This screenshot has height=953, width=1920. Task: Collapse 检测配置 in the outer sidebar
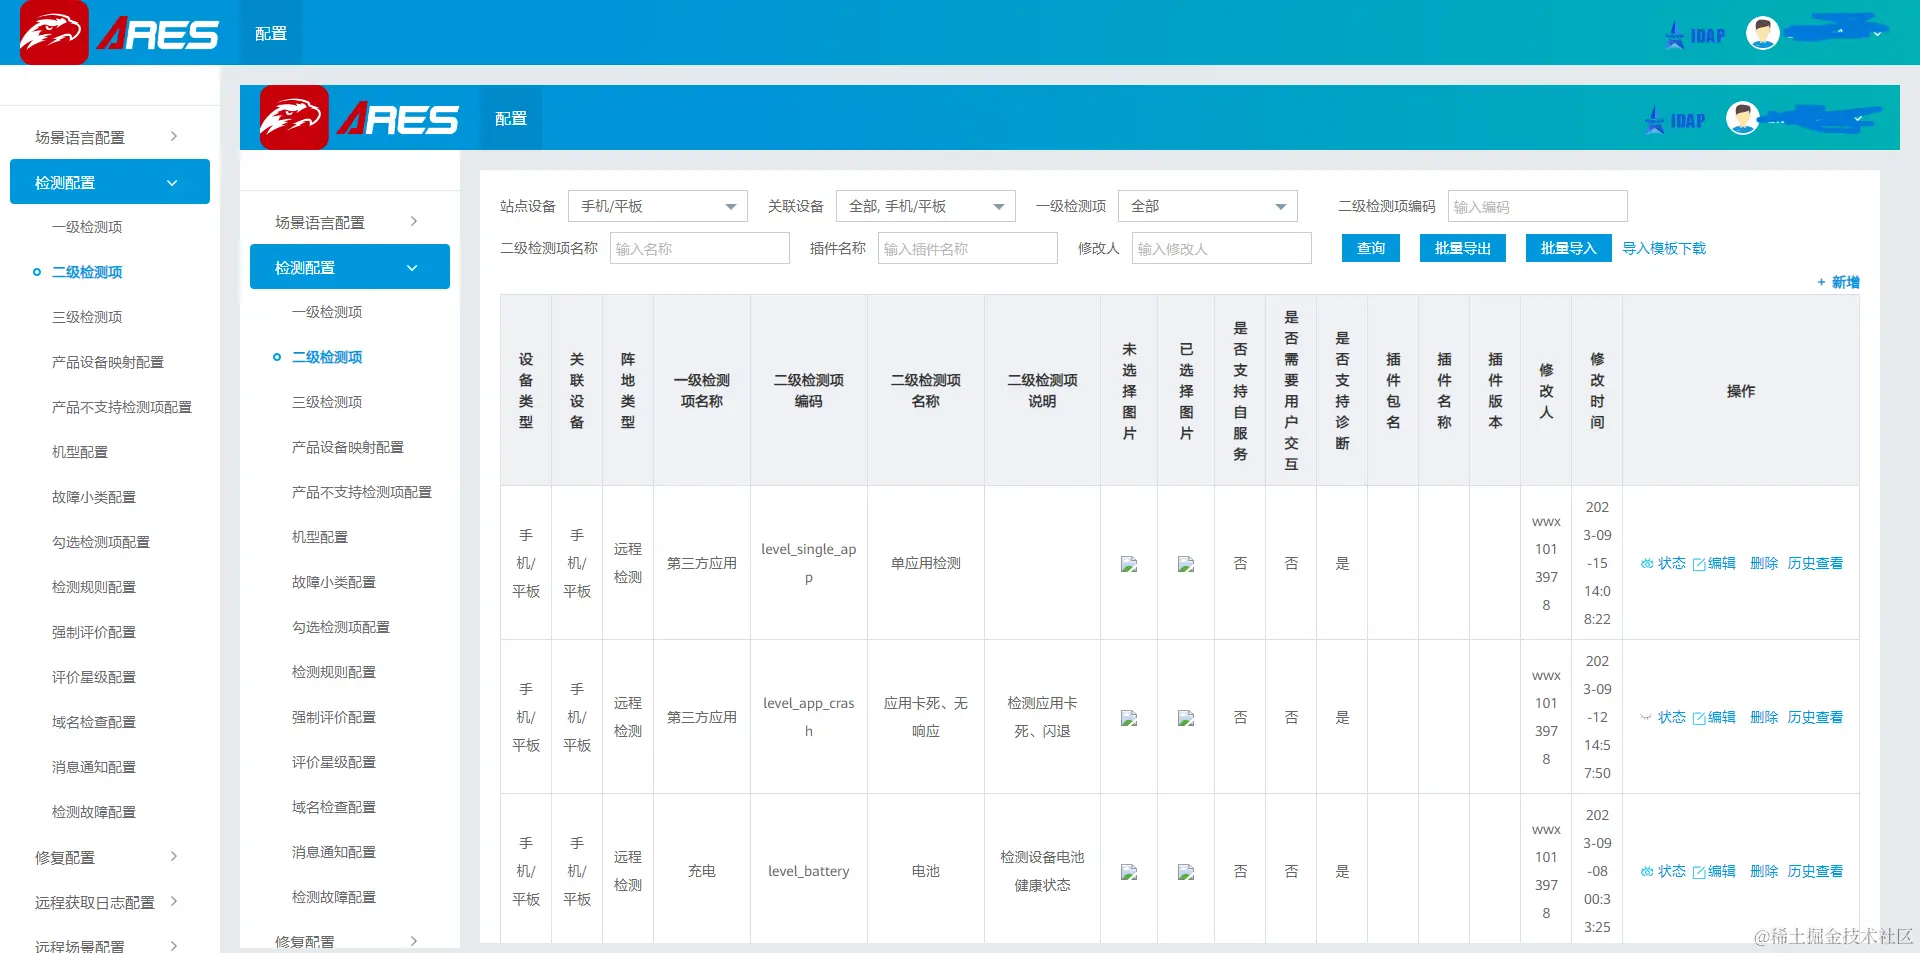click(110, 182)
